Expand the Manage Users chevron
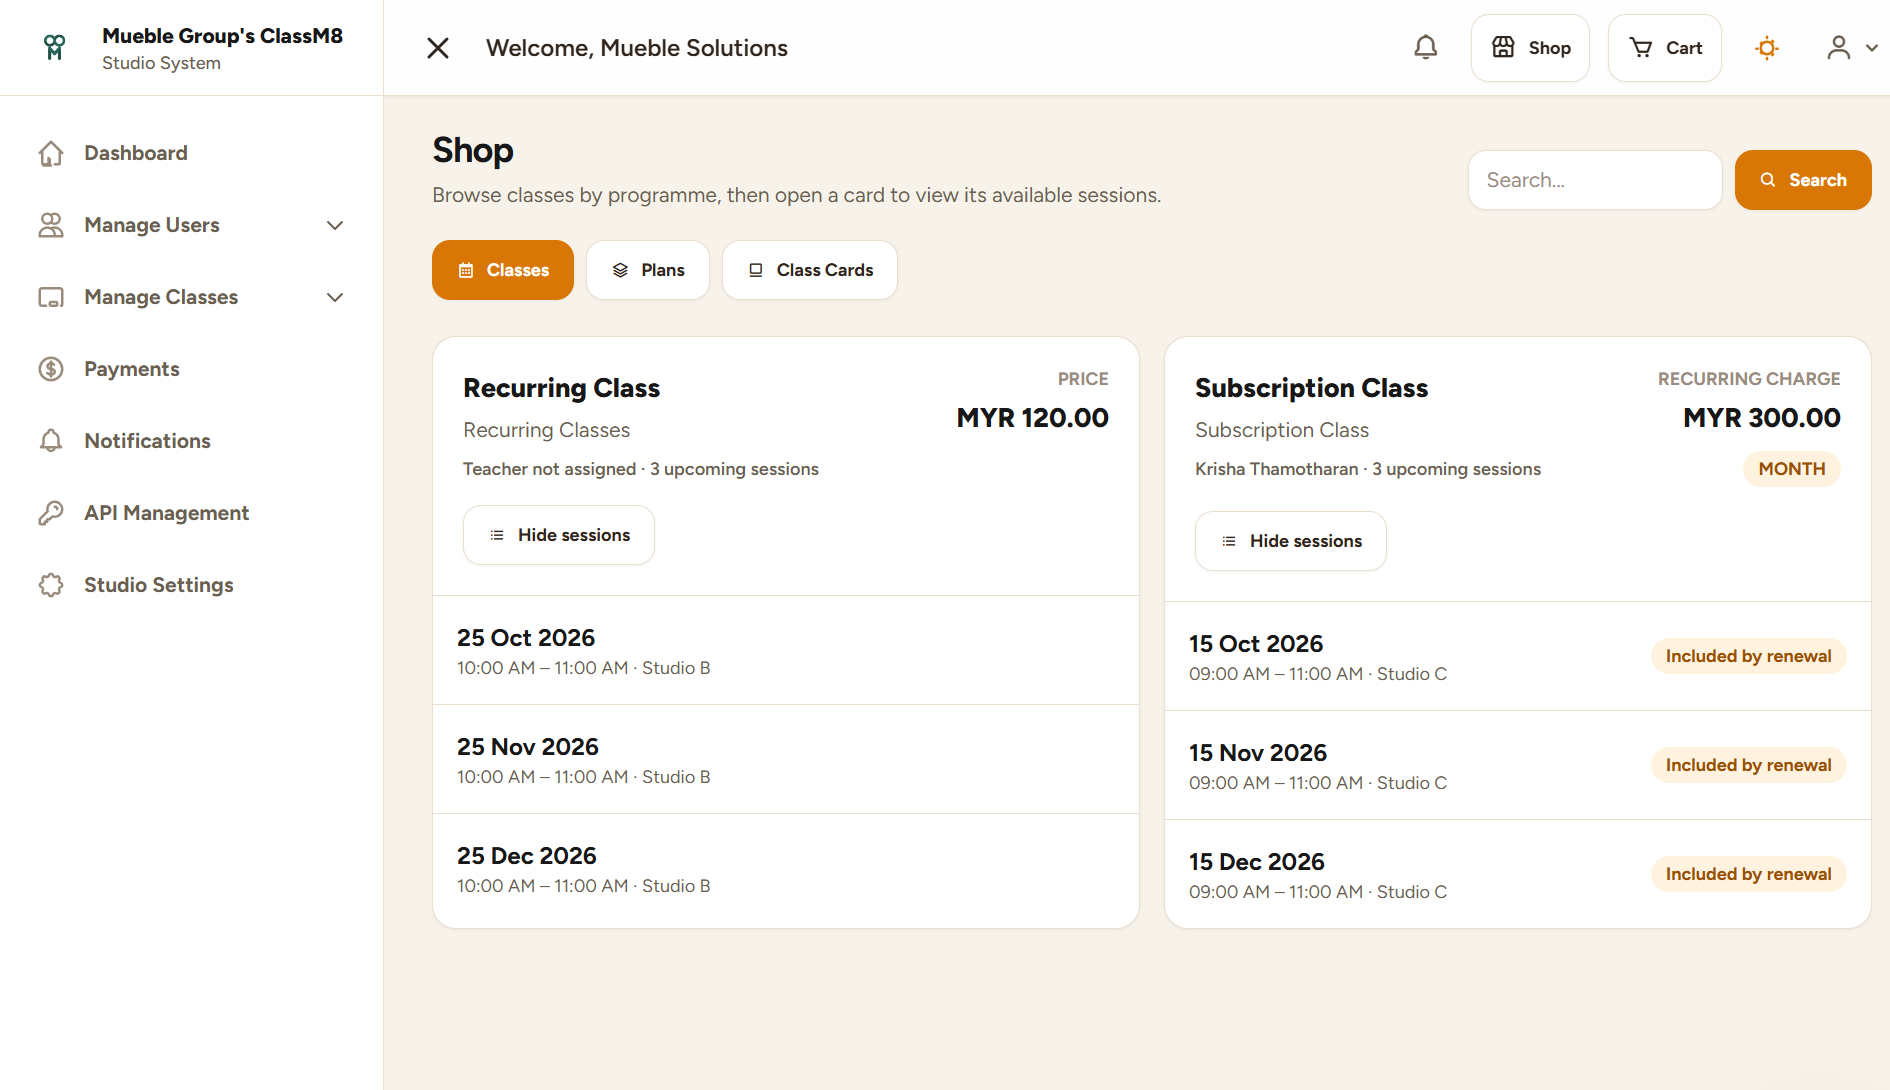The width and height of the screenshot is (1890, 1090). [x=335, y=225]
